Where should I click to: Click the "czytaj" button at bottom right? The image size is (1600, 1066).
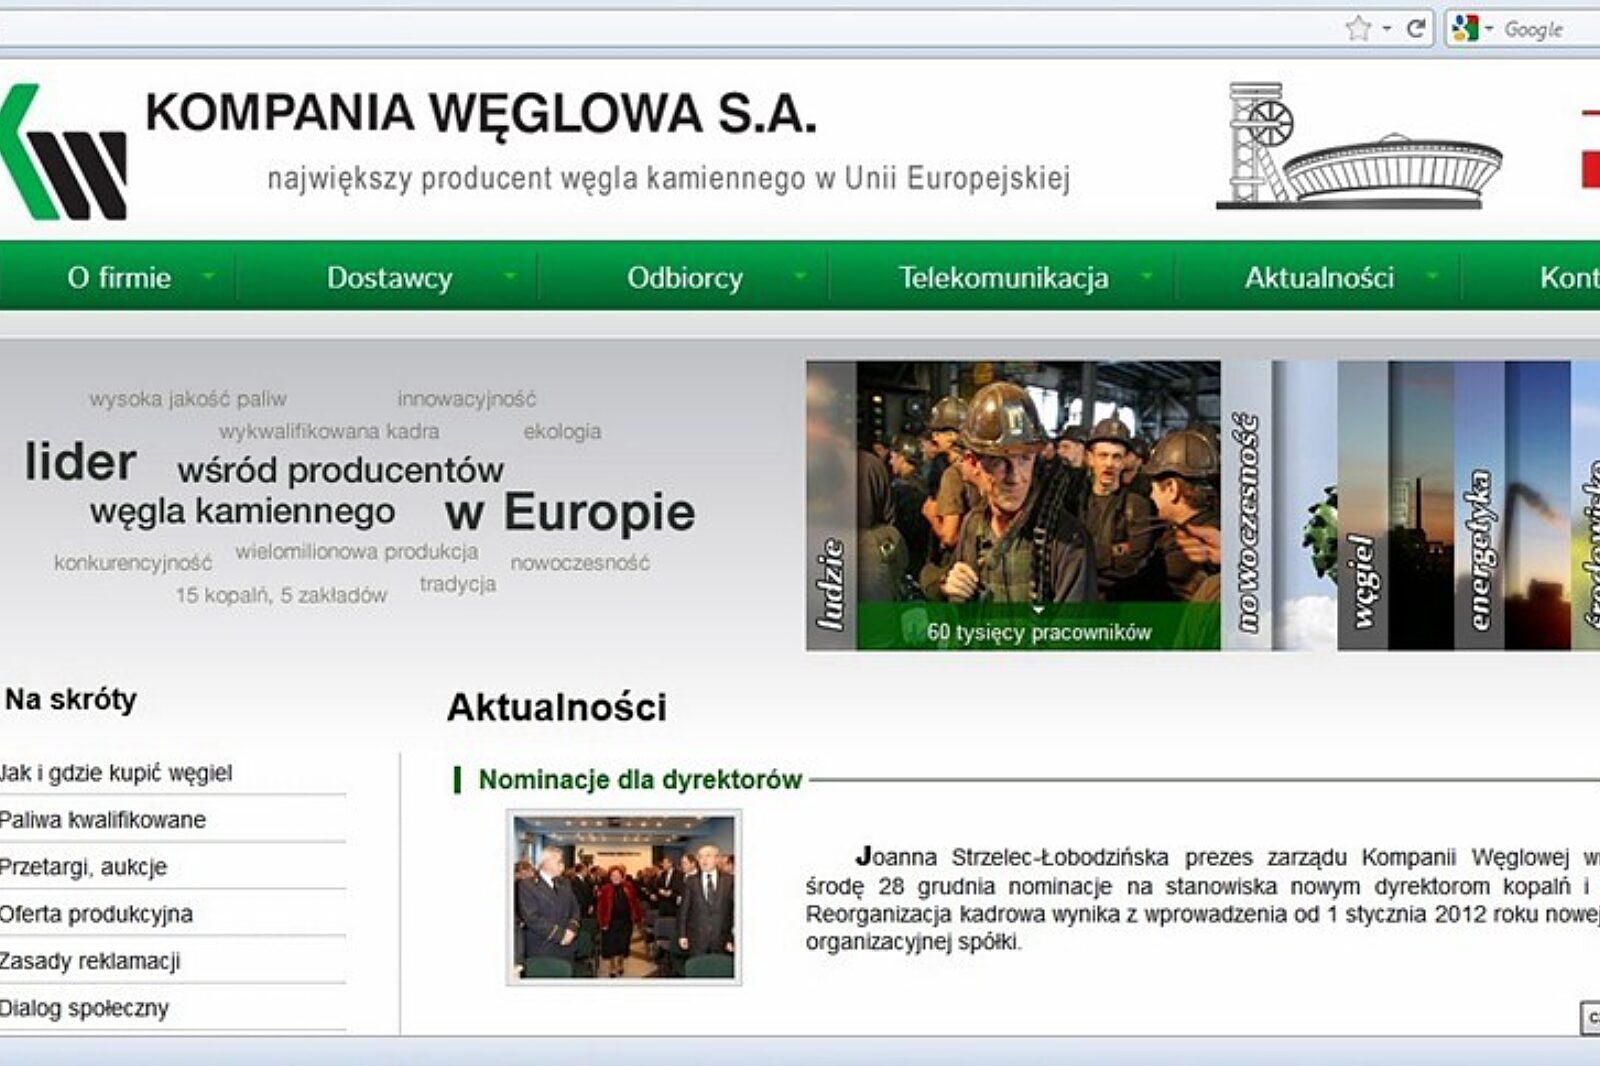(x=1594, y=1016)
